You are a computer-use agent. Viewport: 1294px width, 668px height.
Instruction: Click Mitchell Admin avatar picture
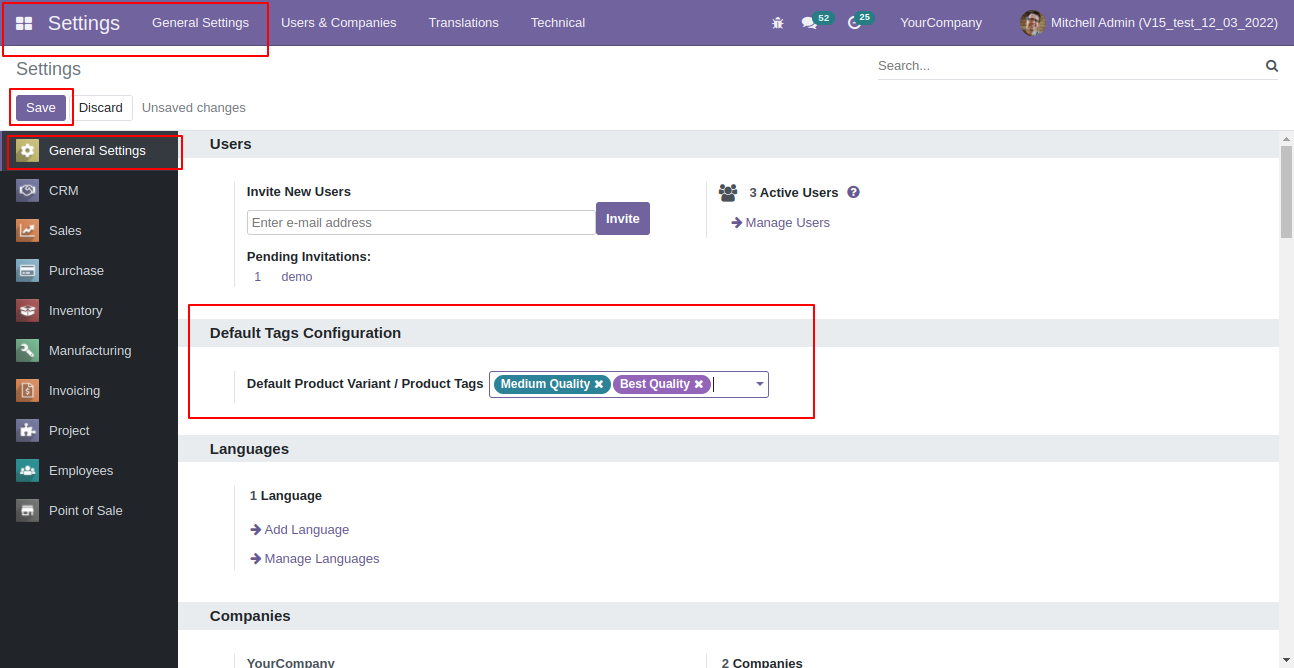point(1032,22)
